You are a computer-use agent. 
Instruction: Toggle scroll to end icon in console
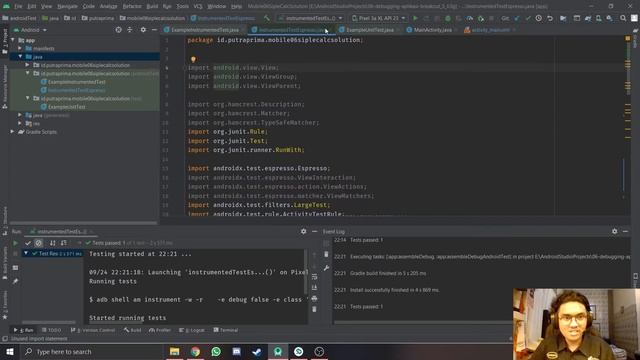coord(314,288)
